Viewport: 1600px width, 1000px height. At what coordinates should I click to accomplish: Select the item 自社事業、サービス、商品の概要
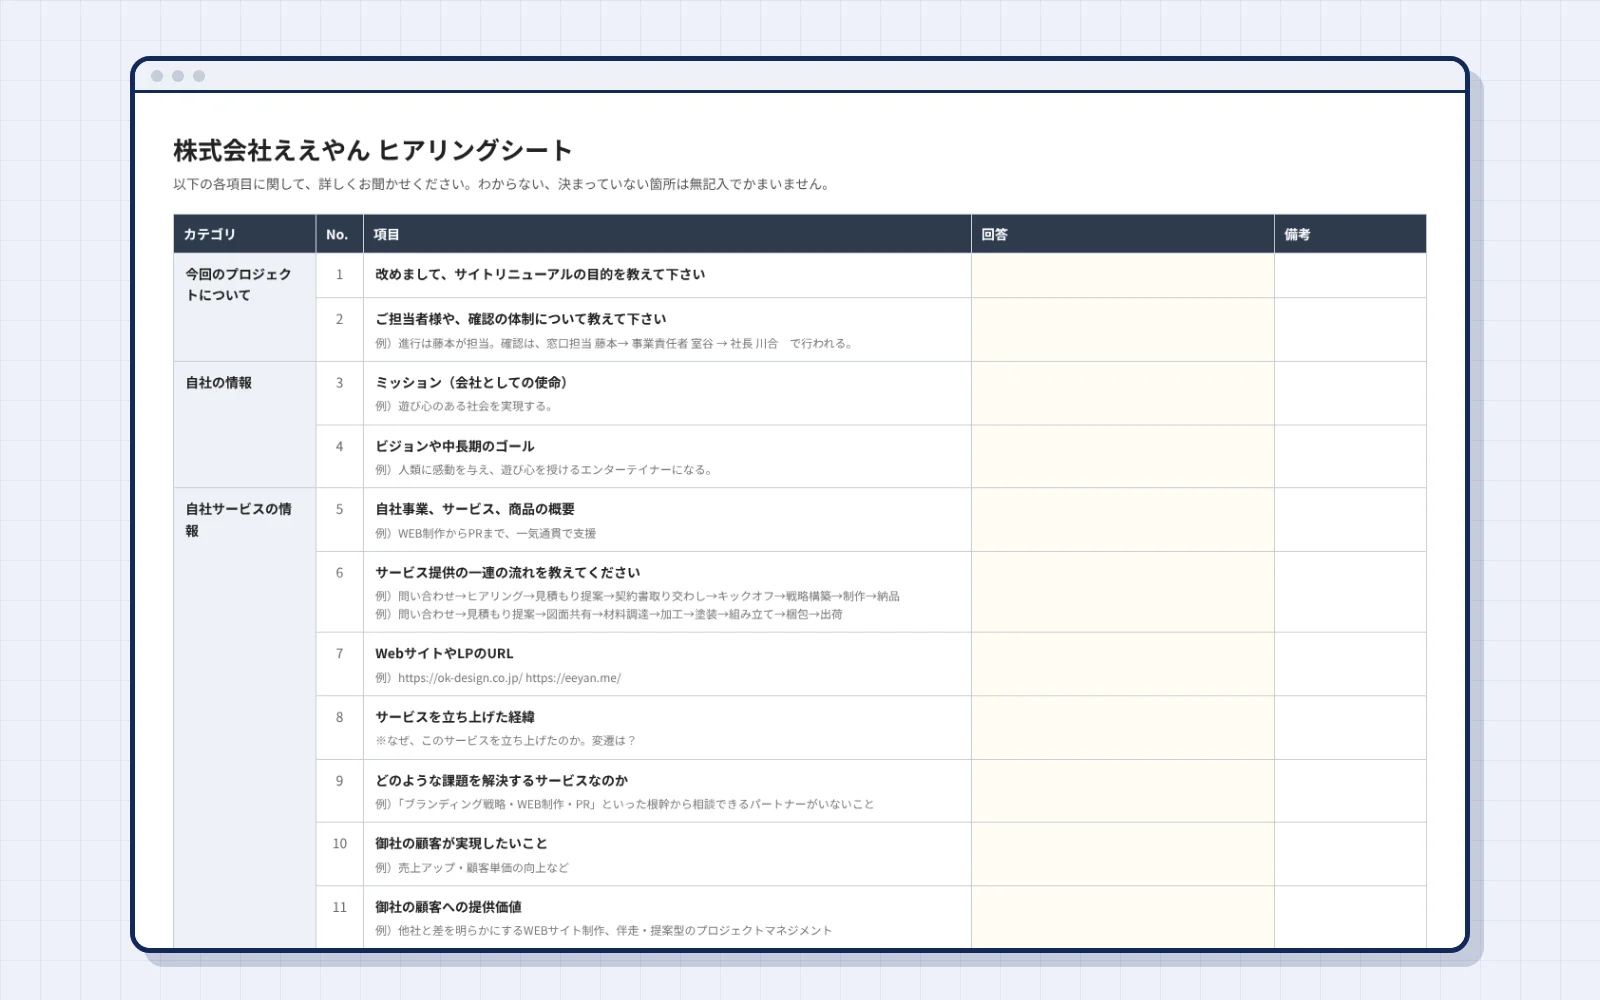click(475, 509)
